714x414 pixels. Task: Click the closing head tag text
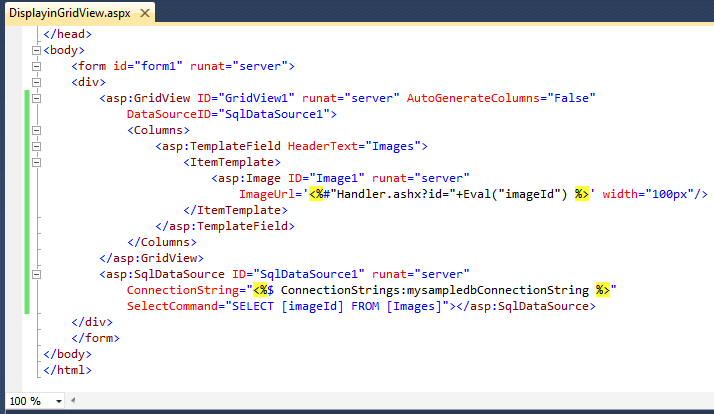coord(67,34)
